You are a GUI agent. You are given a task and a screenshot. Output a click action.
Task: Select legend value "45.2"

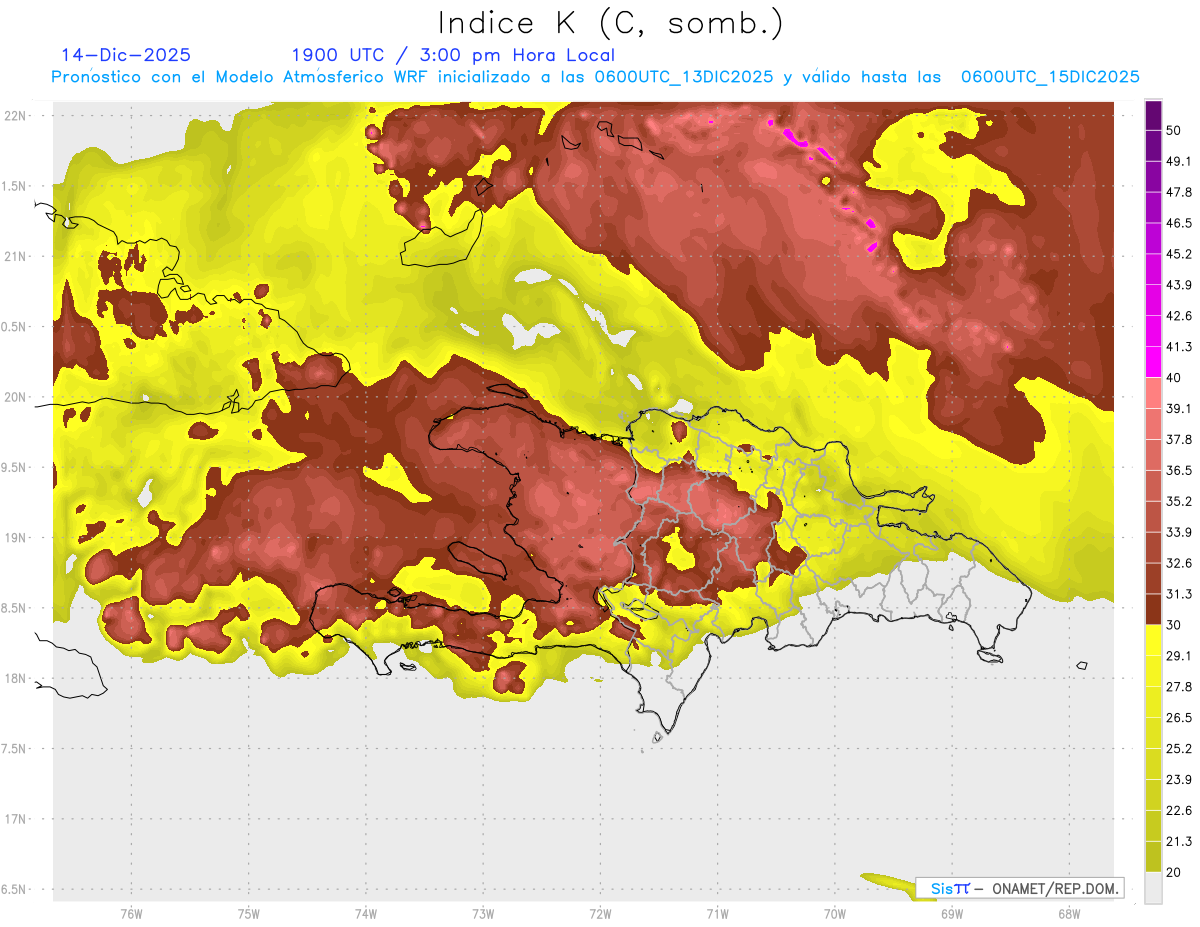click(x=1179, y=255)
